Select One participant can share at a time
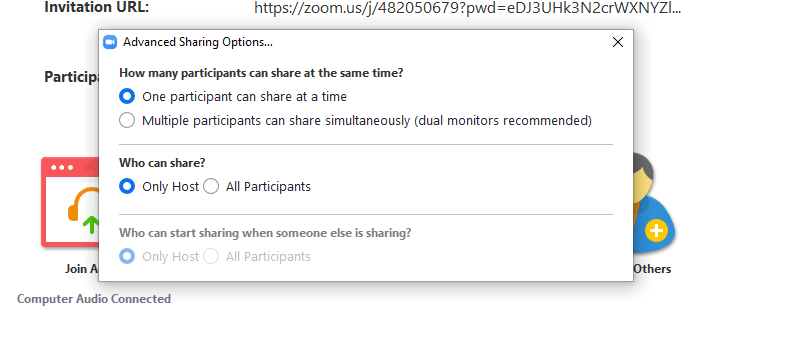 tap(127, 96)
